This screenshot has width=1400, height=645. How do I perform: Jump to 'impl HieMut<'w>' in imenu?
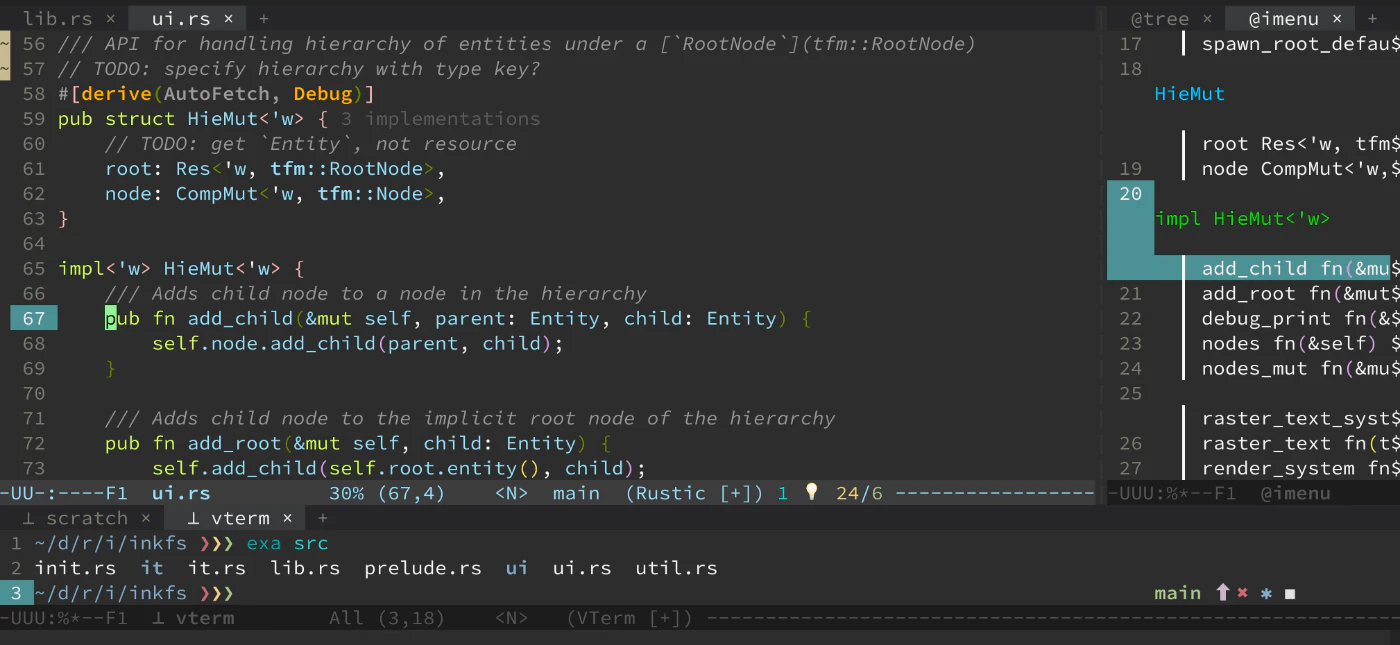point(1243,218)
